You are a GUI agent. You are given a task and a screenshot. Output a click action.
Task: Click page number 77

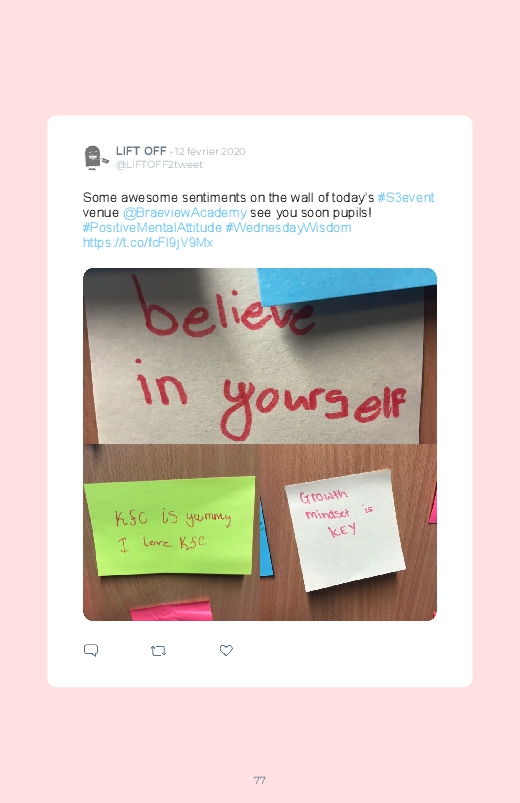tap(260, 780)
